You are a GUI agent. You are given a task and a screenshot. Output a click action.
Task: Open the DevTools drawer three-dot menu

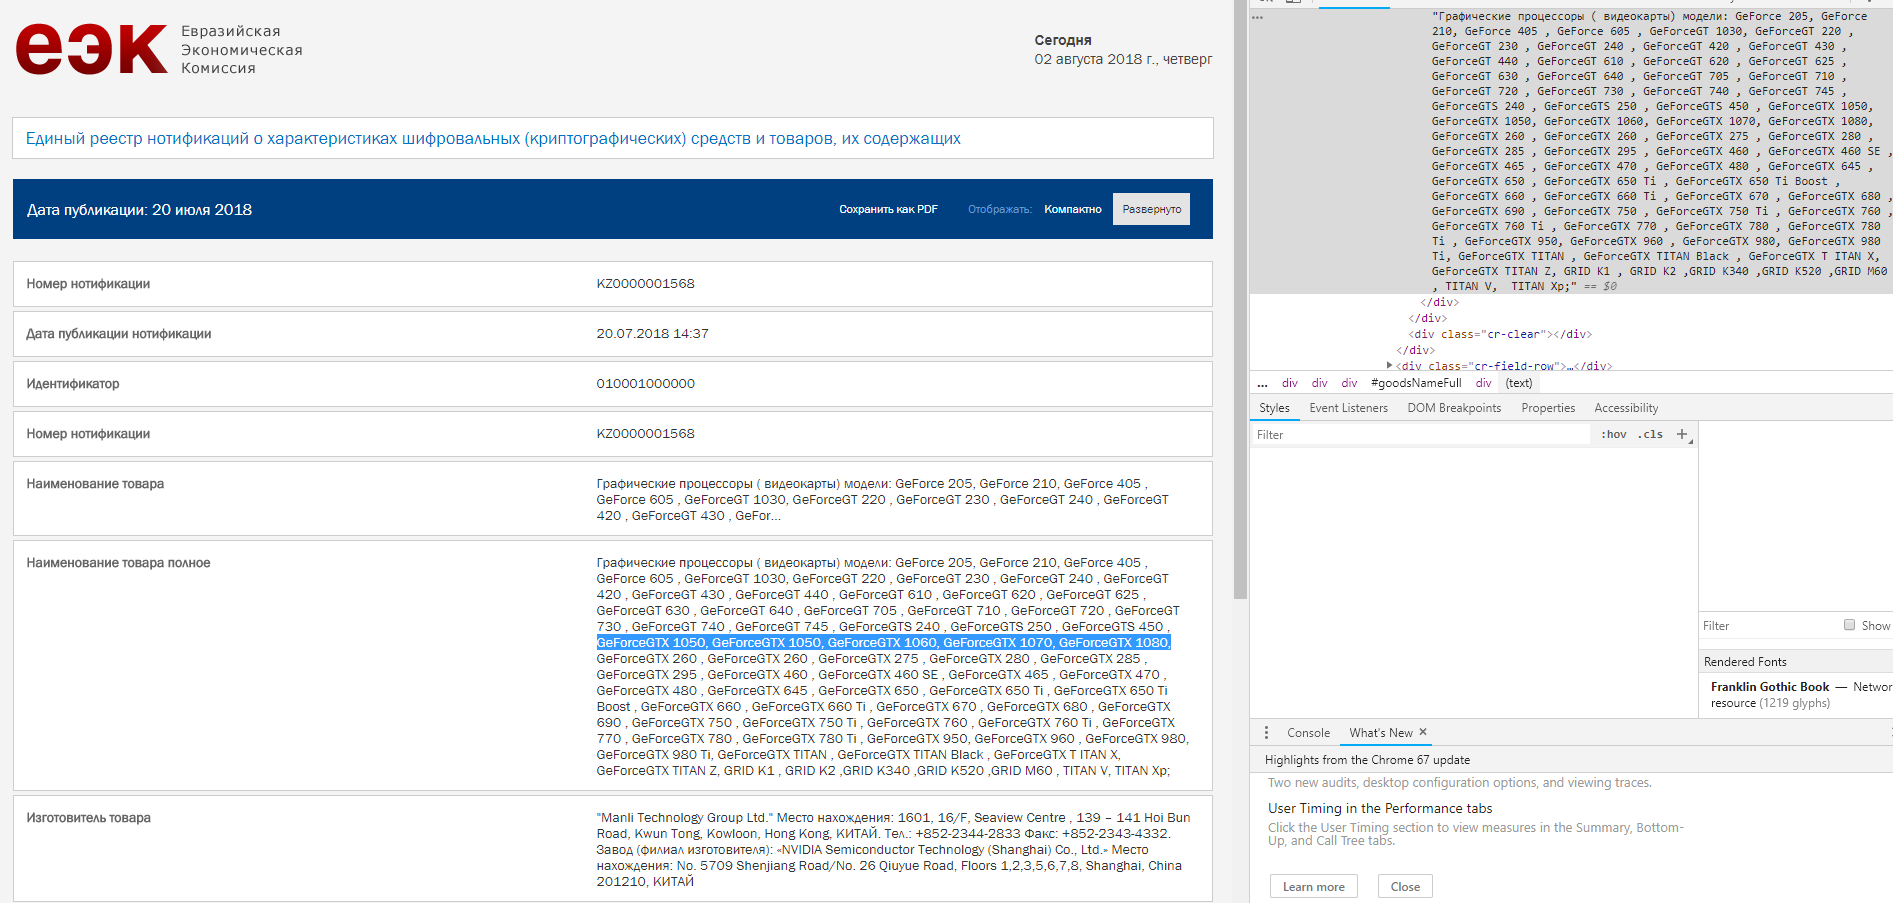tap(1266, 733)
